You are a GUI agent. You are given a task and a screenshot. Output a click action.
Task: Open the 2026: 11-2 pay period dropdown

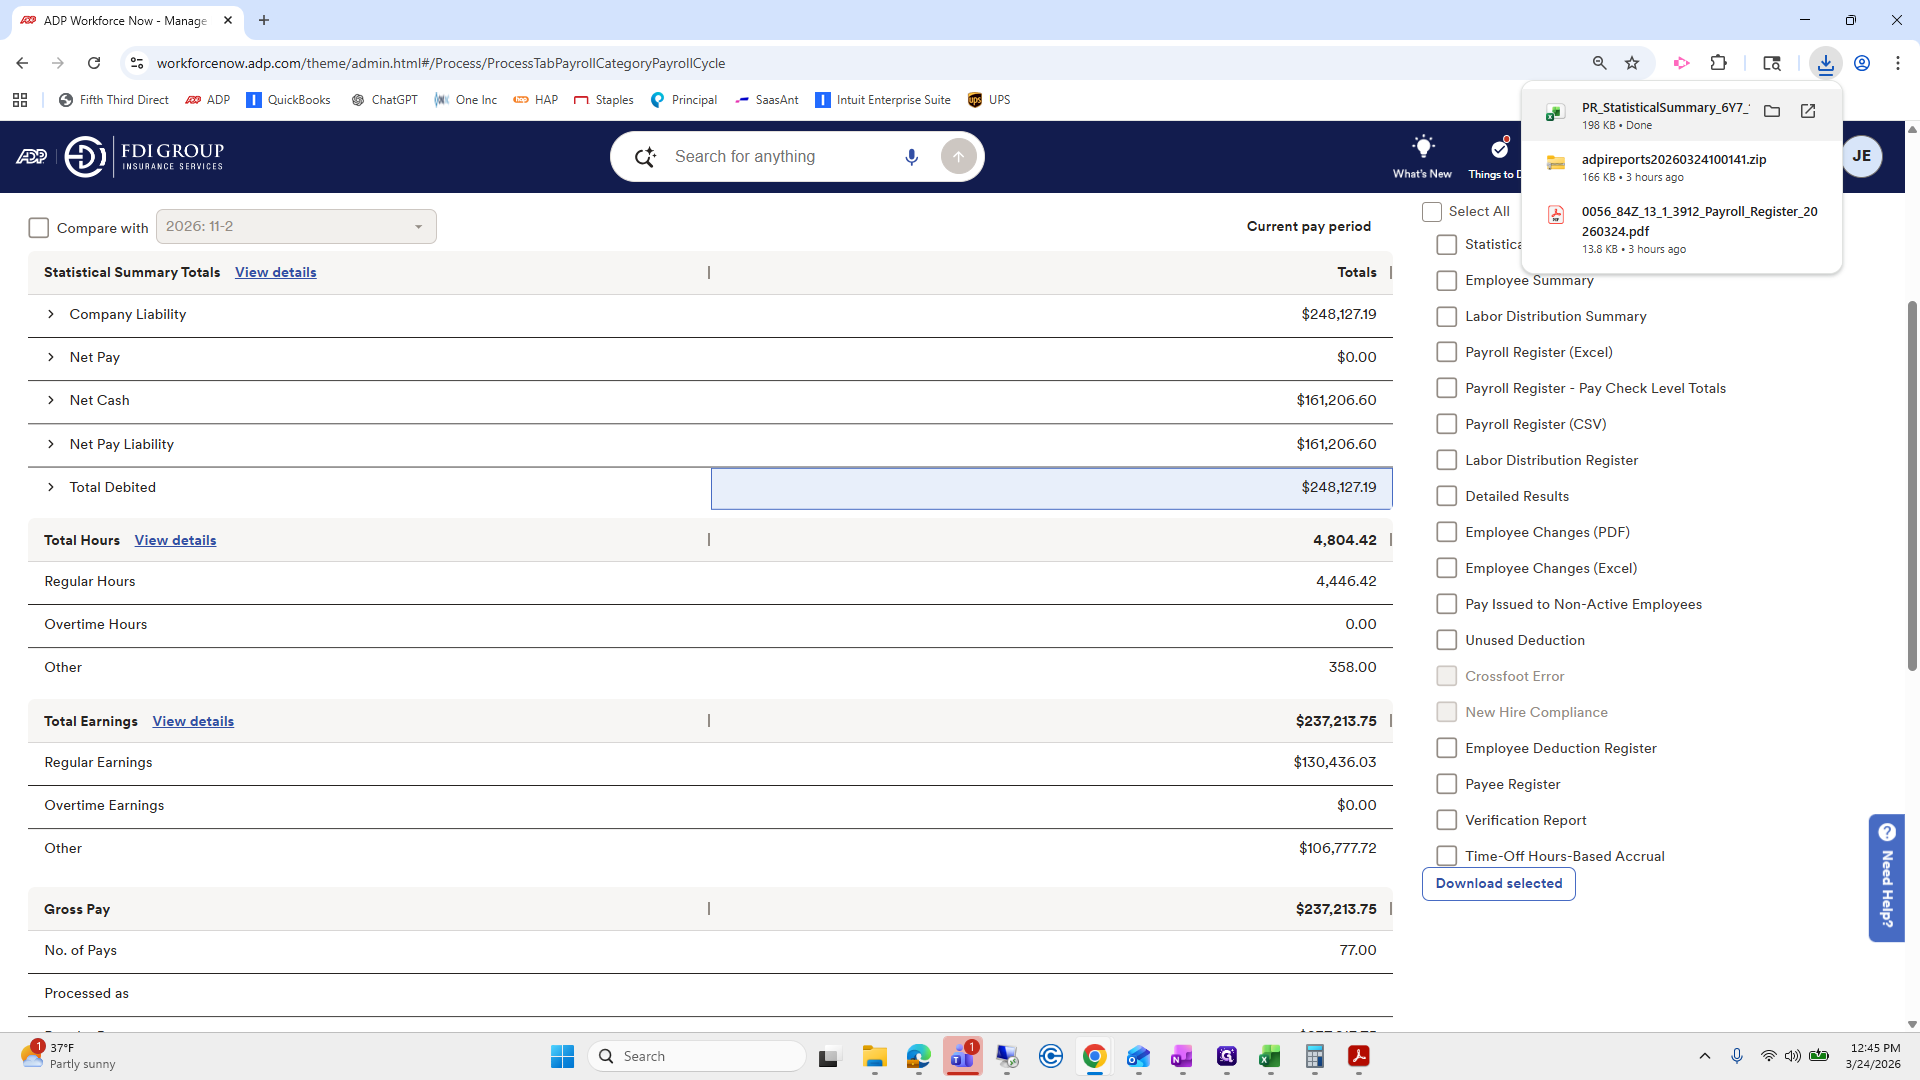tap(296, 227)
